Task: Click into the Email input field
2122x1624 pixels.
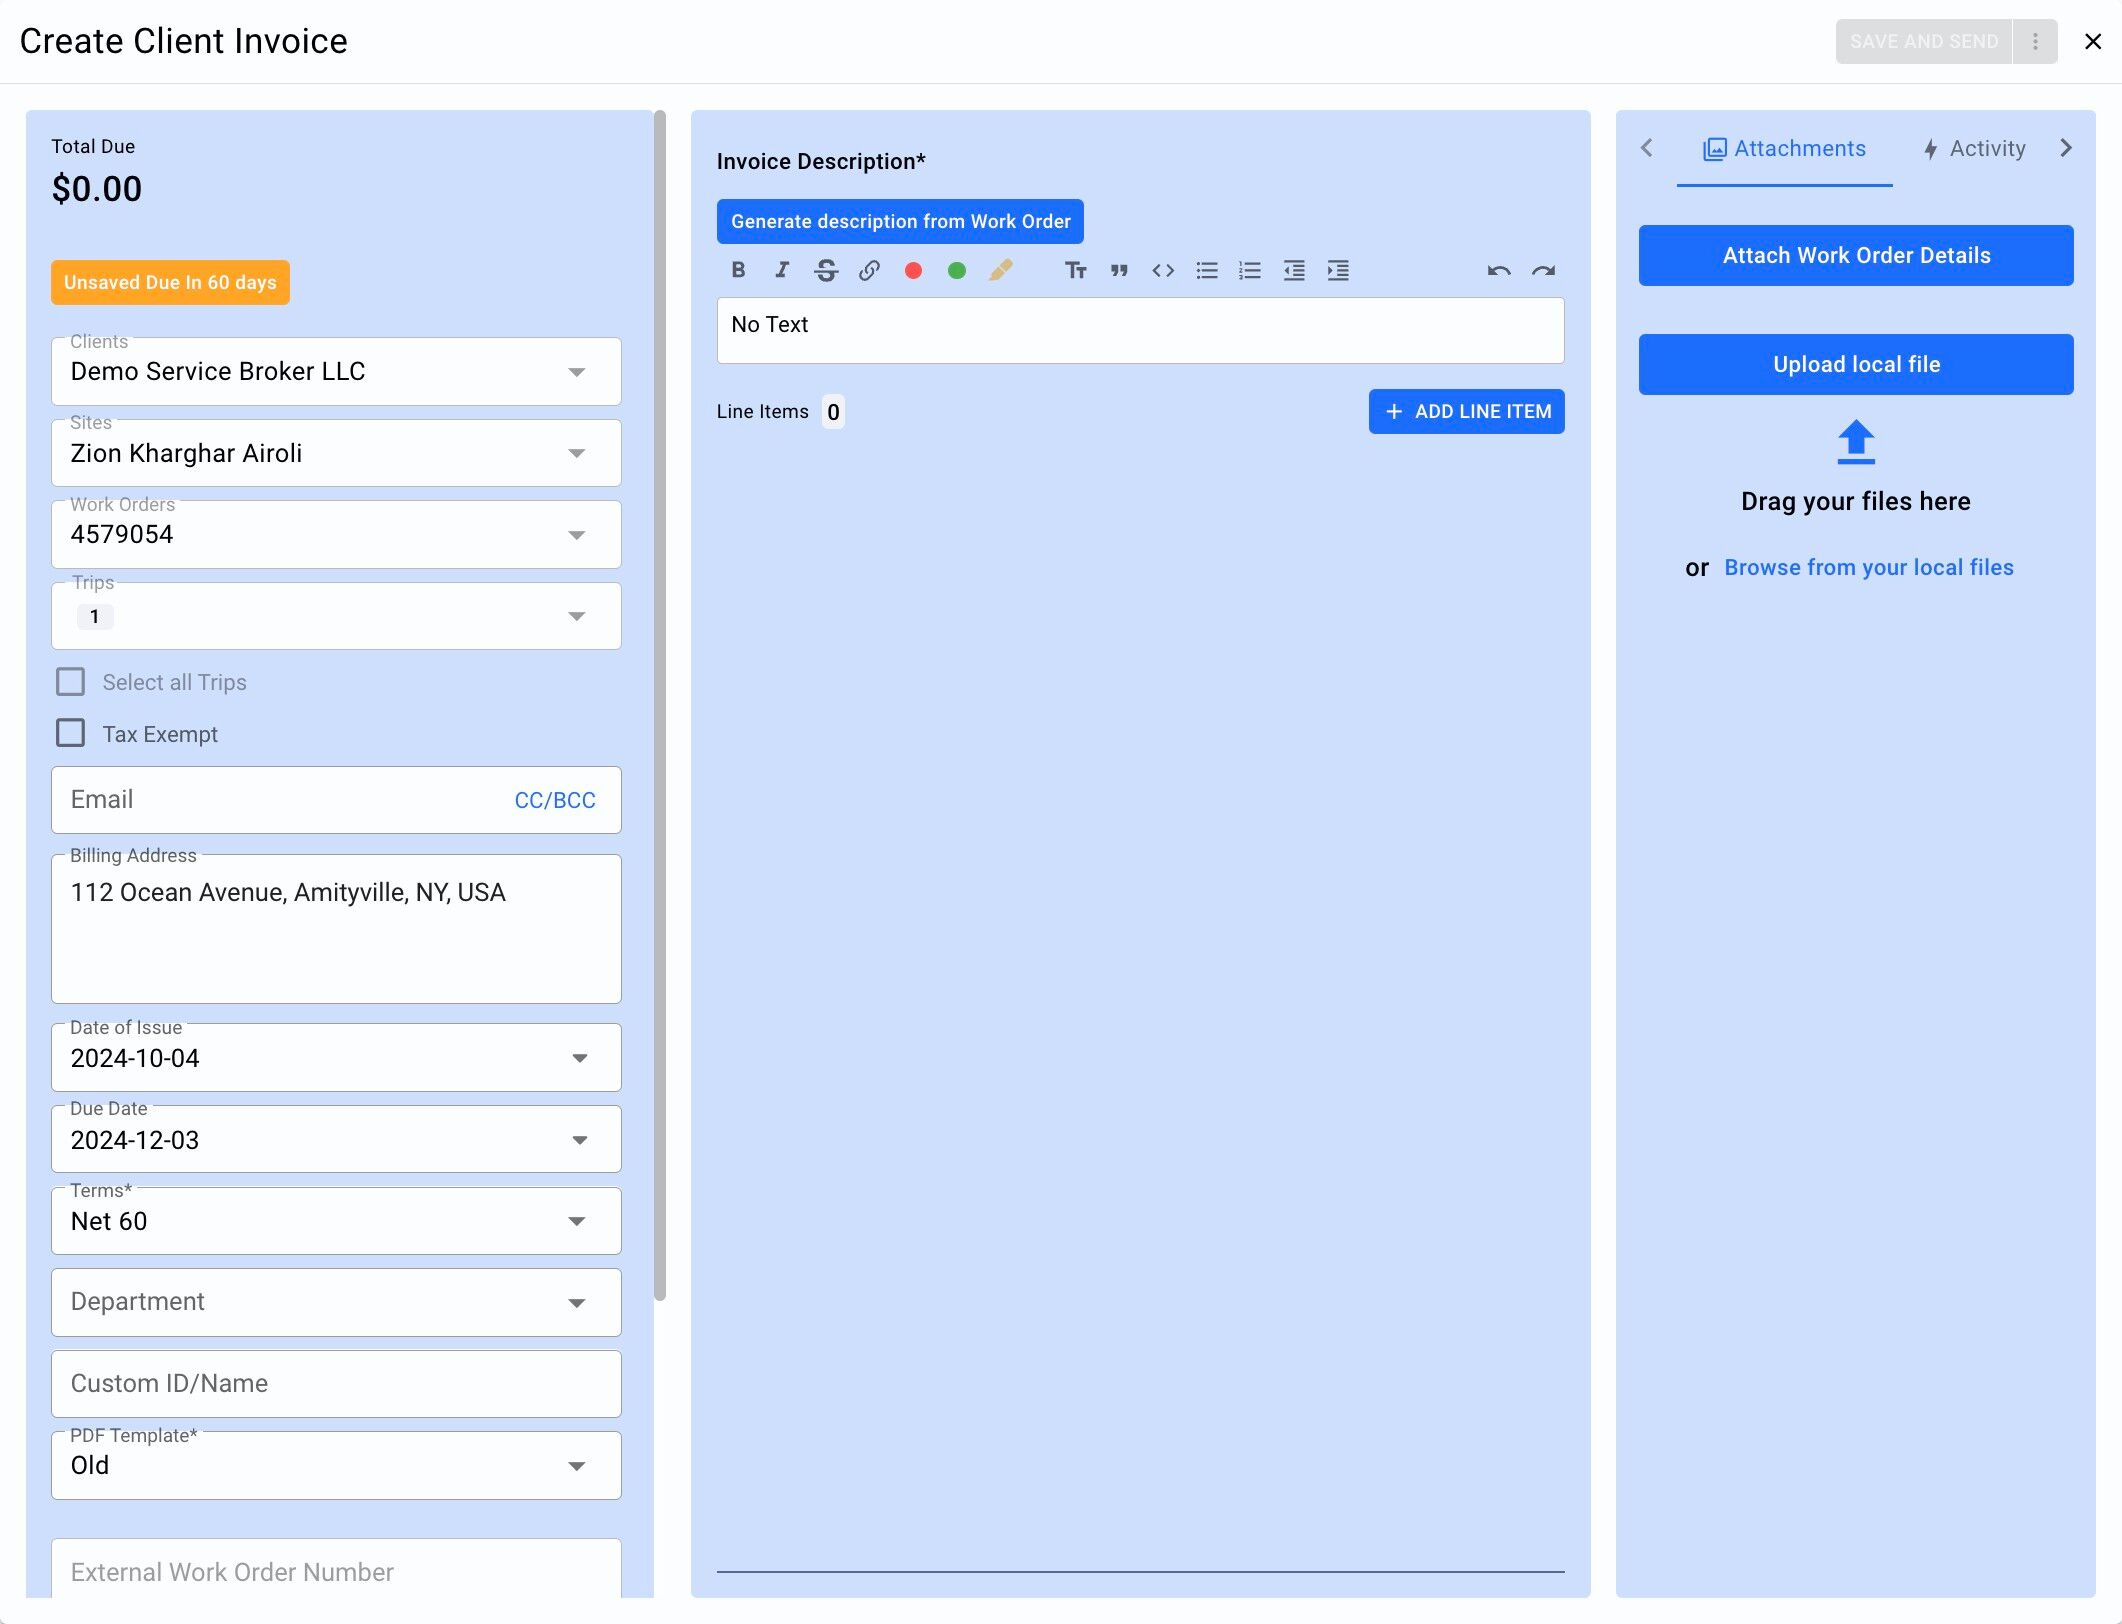Action: [280, 800]
